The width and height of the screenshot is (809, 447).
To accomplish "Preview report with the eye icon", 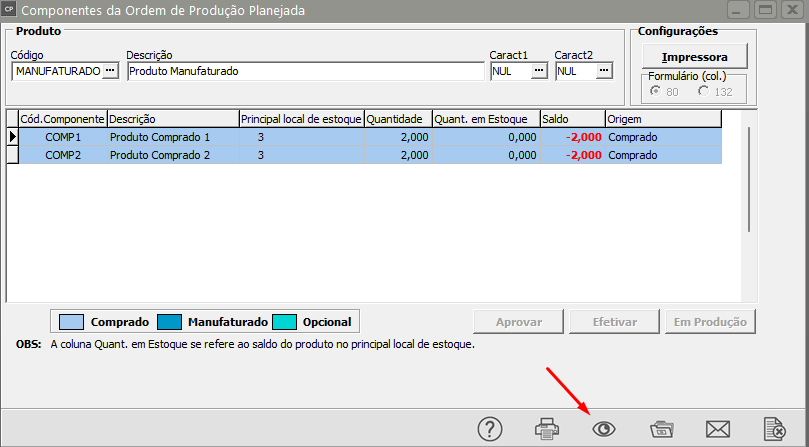I will [x=604, y=429].
